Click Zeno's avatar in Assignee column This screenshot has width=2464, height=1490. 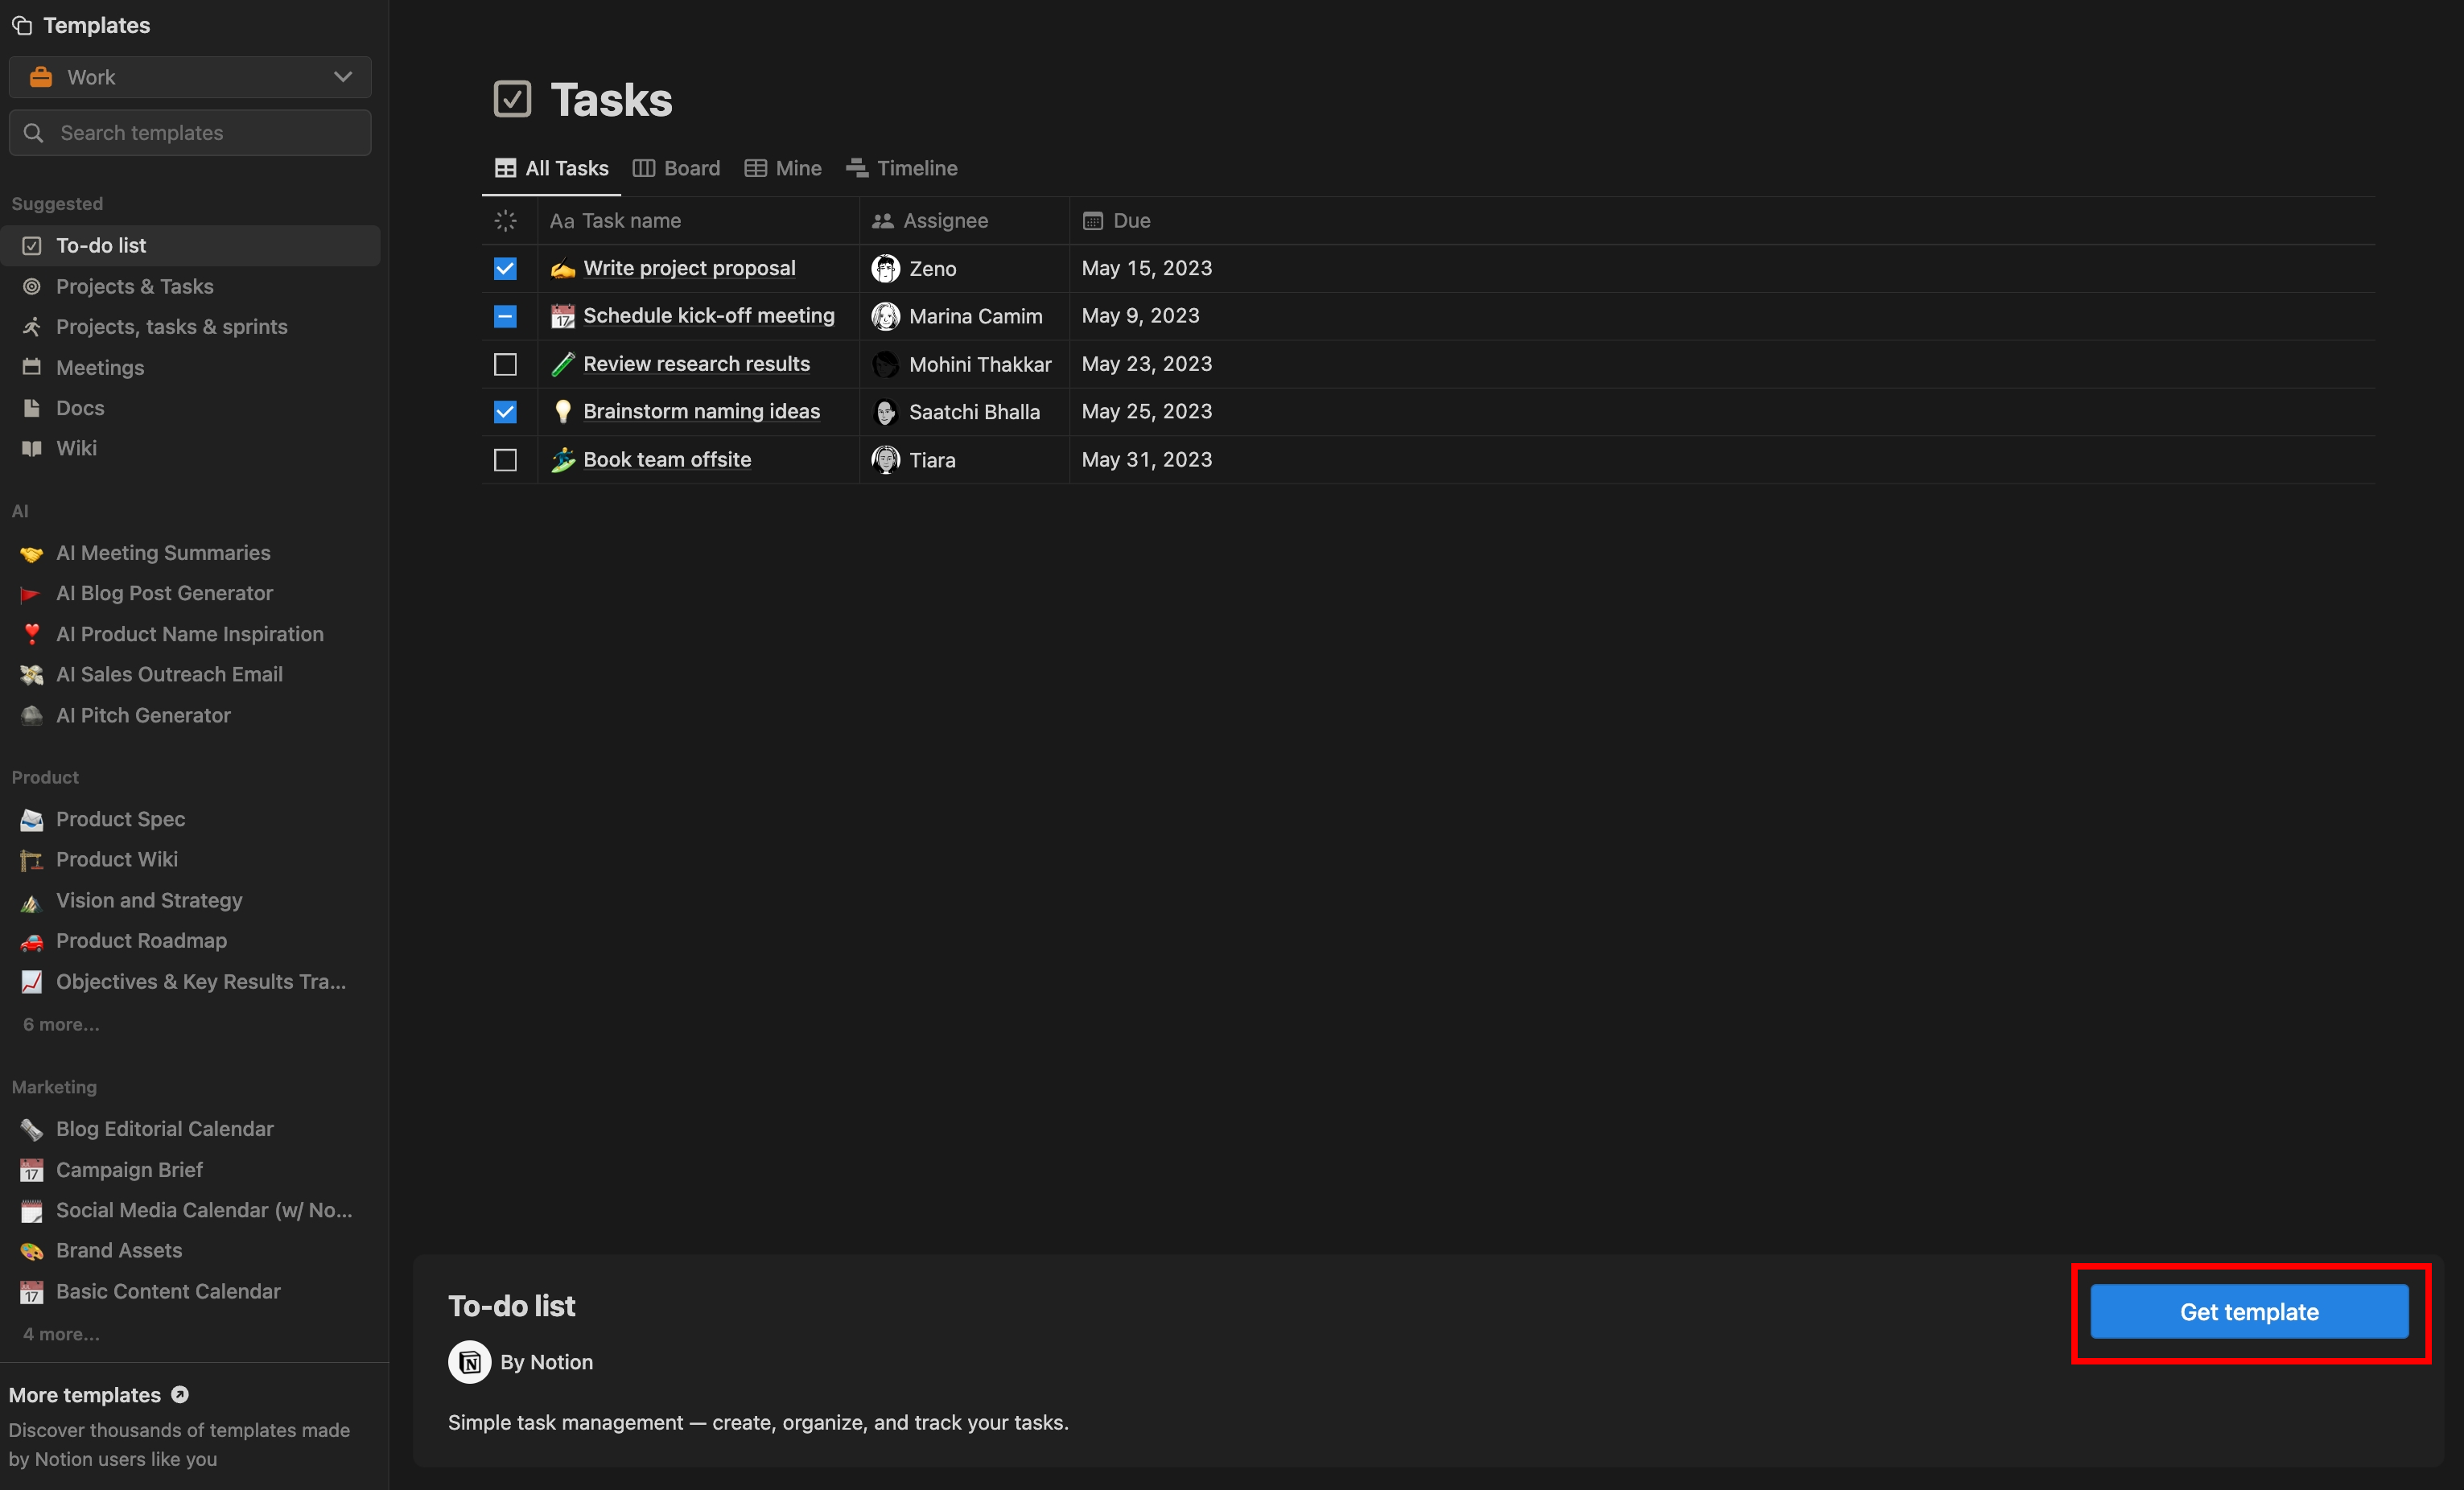tap(885, 268)
